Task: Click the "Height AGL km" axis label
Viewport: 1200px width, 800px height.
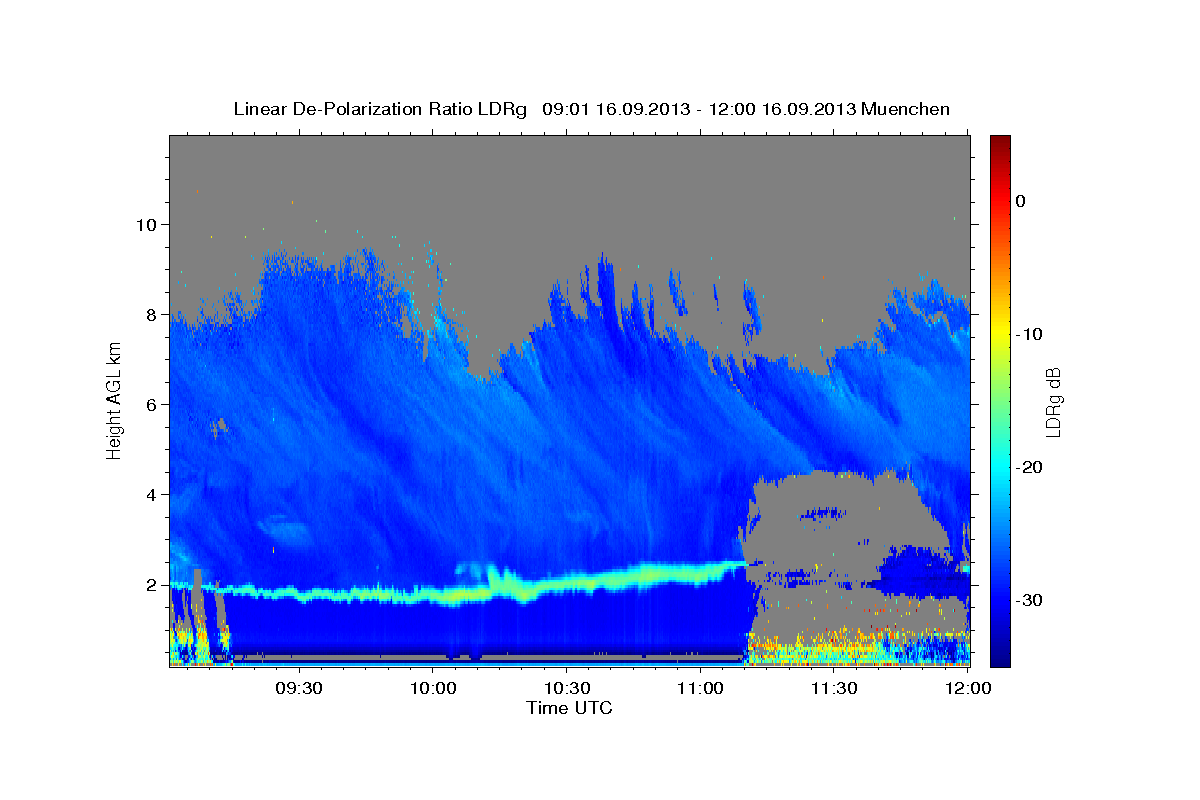Action: (x=114, y=401)
